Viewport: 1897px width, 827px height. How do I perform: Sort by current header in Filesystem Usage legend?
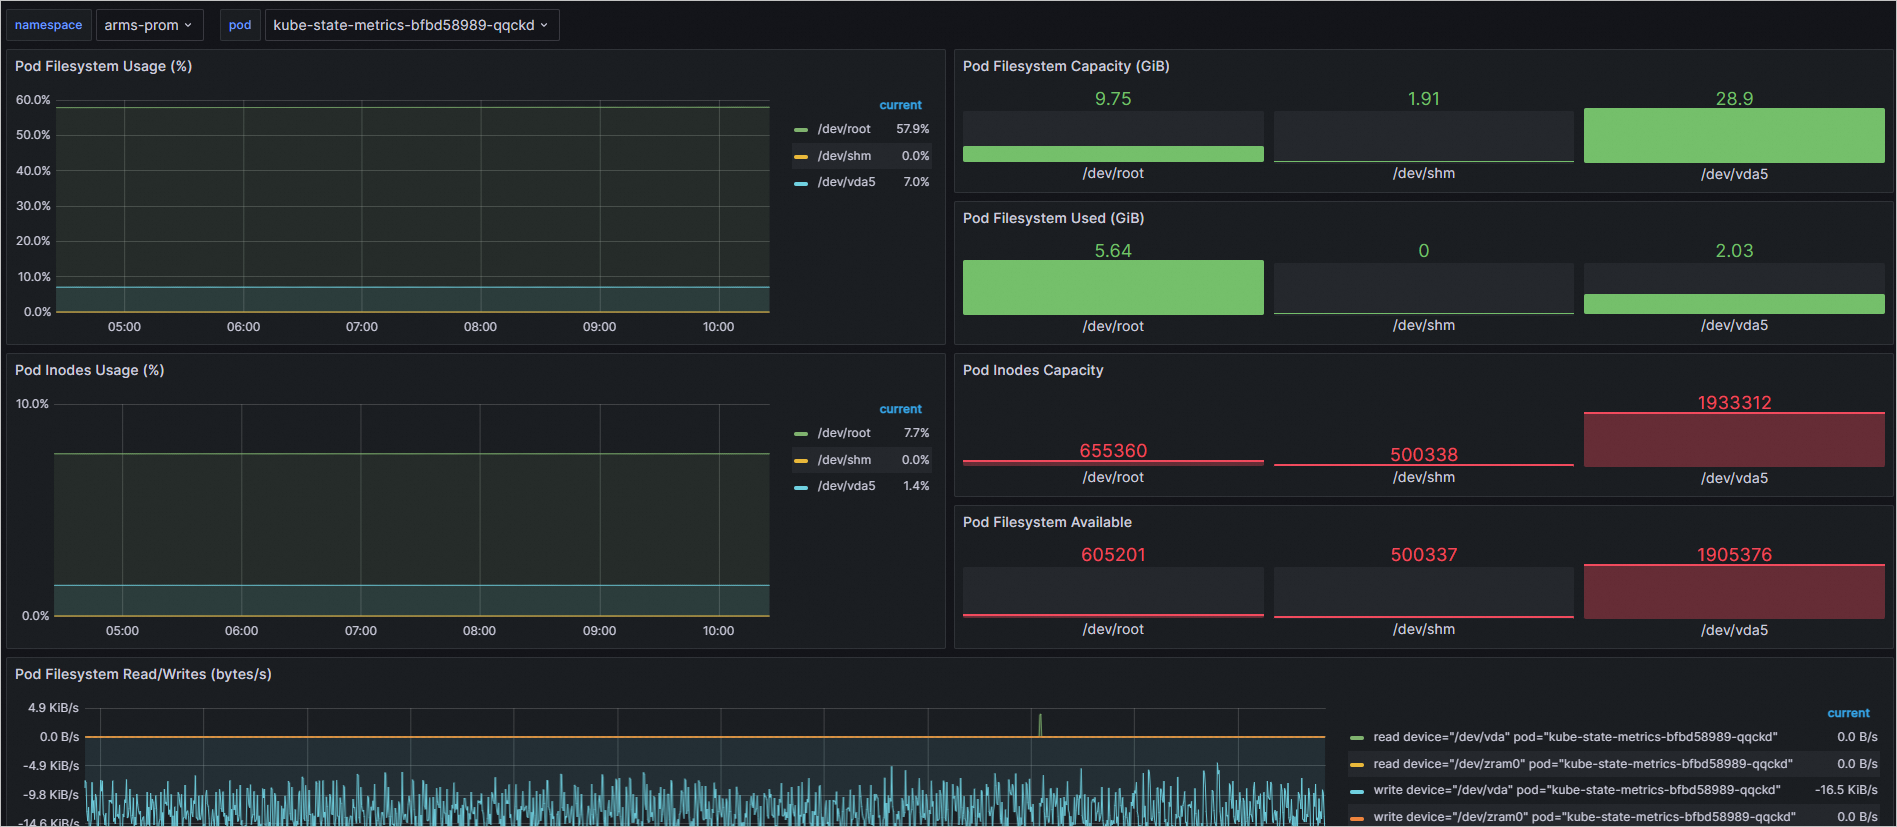coord(900,105)
